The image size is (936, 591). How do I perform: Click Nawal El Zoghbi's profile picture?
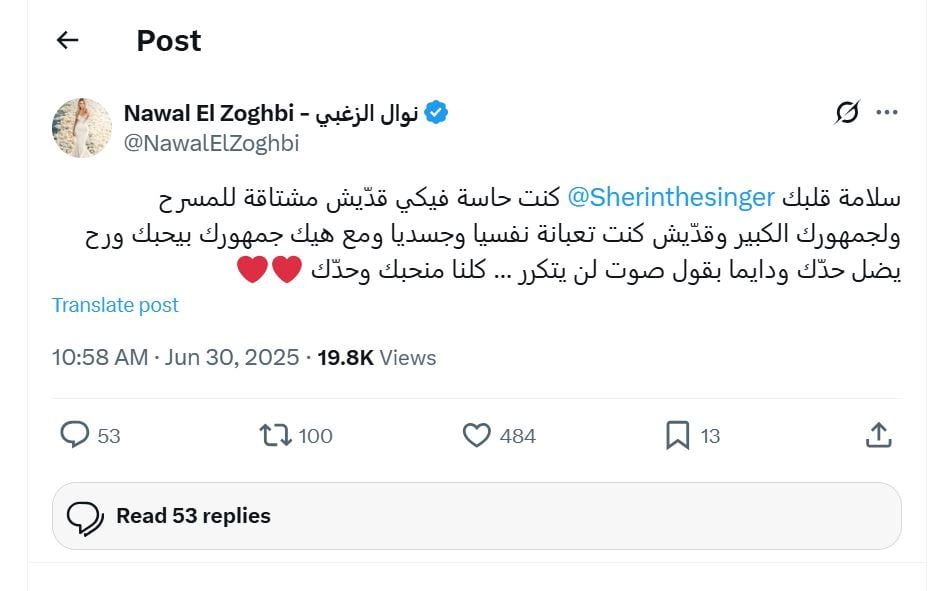point(80,126)
